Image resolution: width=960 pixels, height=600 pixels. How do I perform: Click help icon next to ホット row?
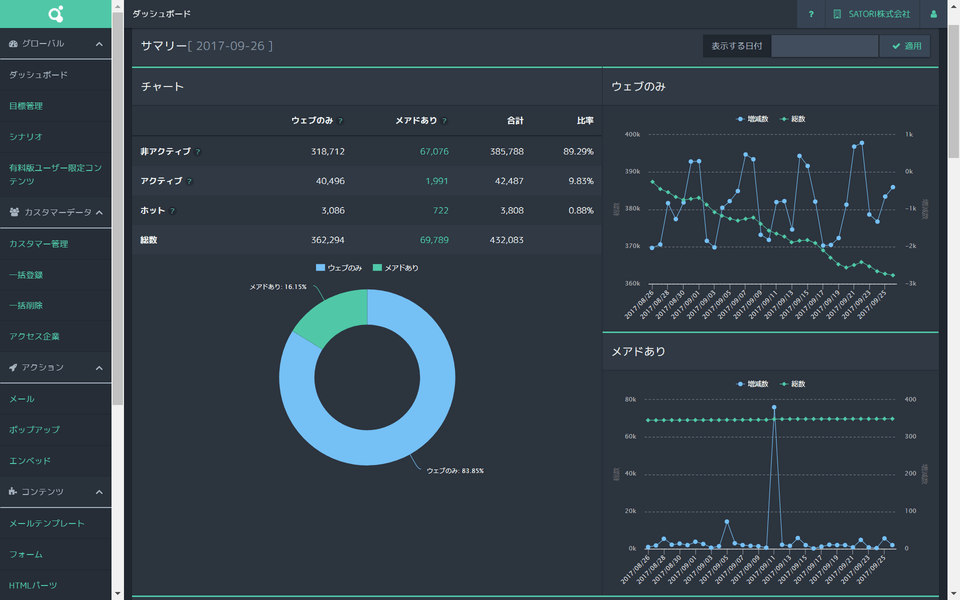[172, 212]
